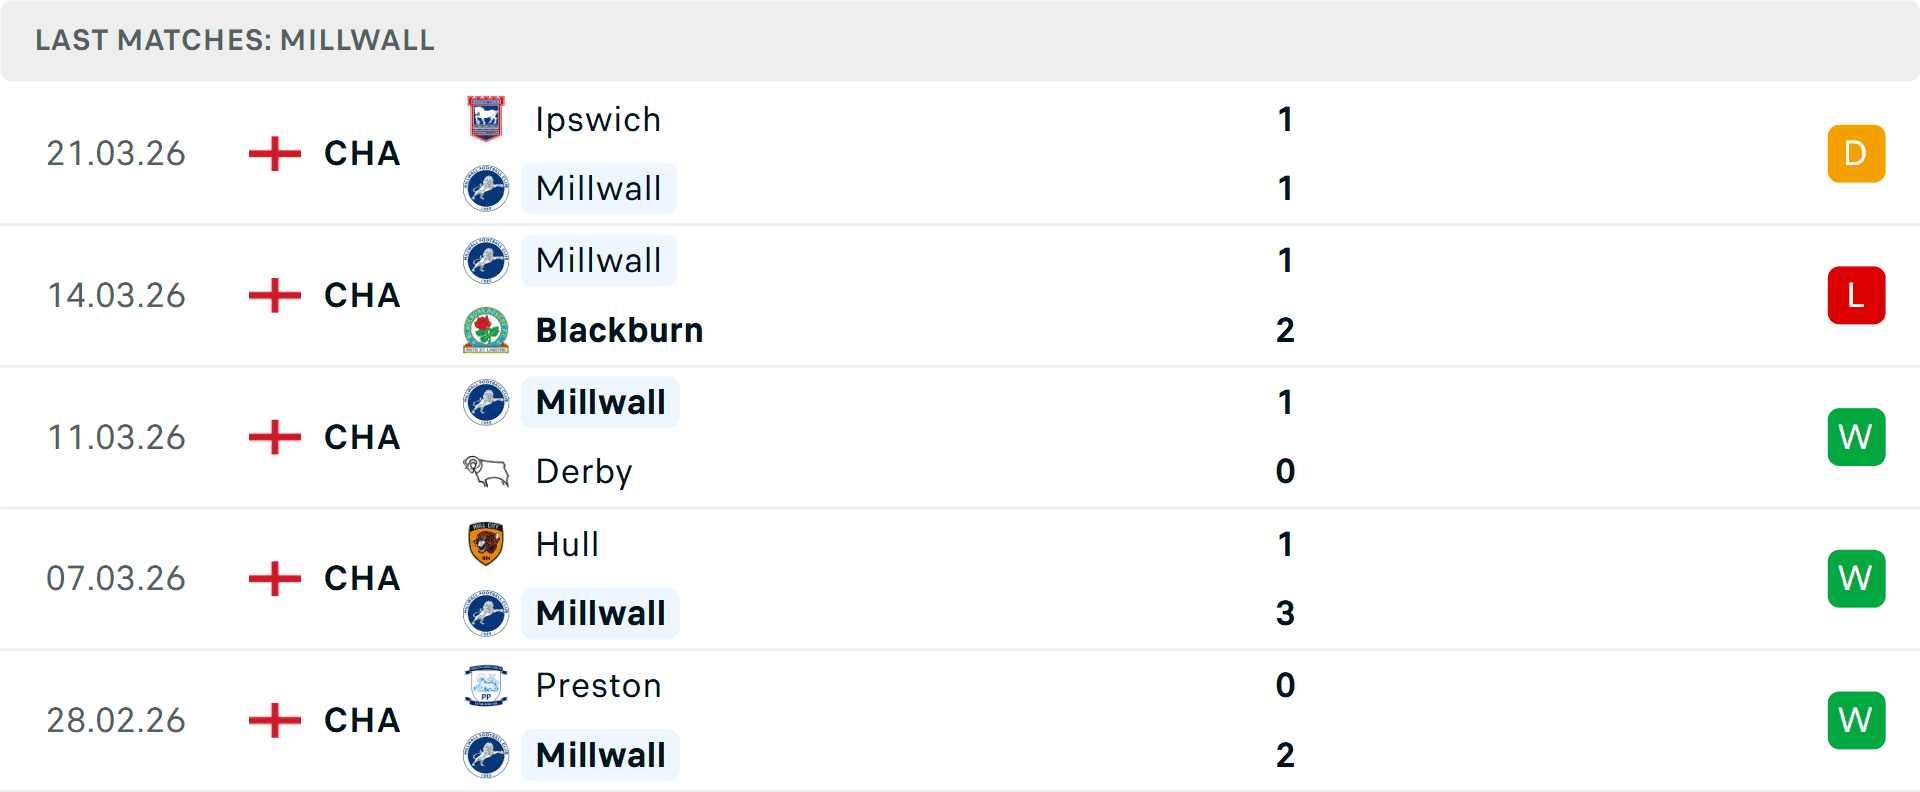Click the green W badge in the Preston row
Image resolution: width=1920 pixels, height=792 pixels.
(1856, 719)
